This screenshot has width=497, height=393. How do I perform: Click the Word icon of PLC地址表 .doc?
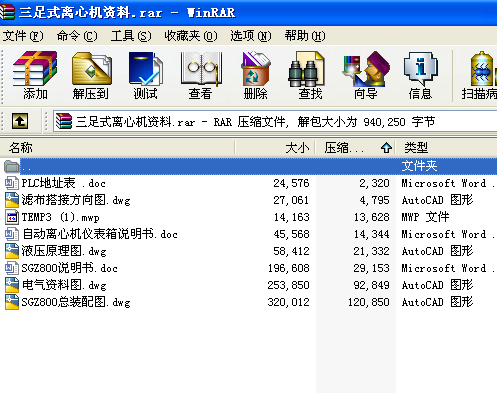tap(11, 183)
